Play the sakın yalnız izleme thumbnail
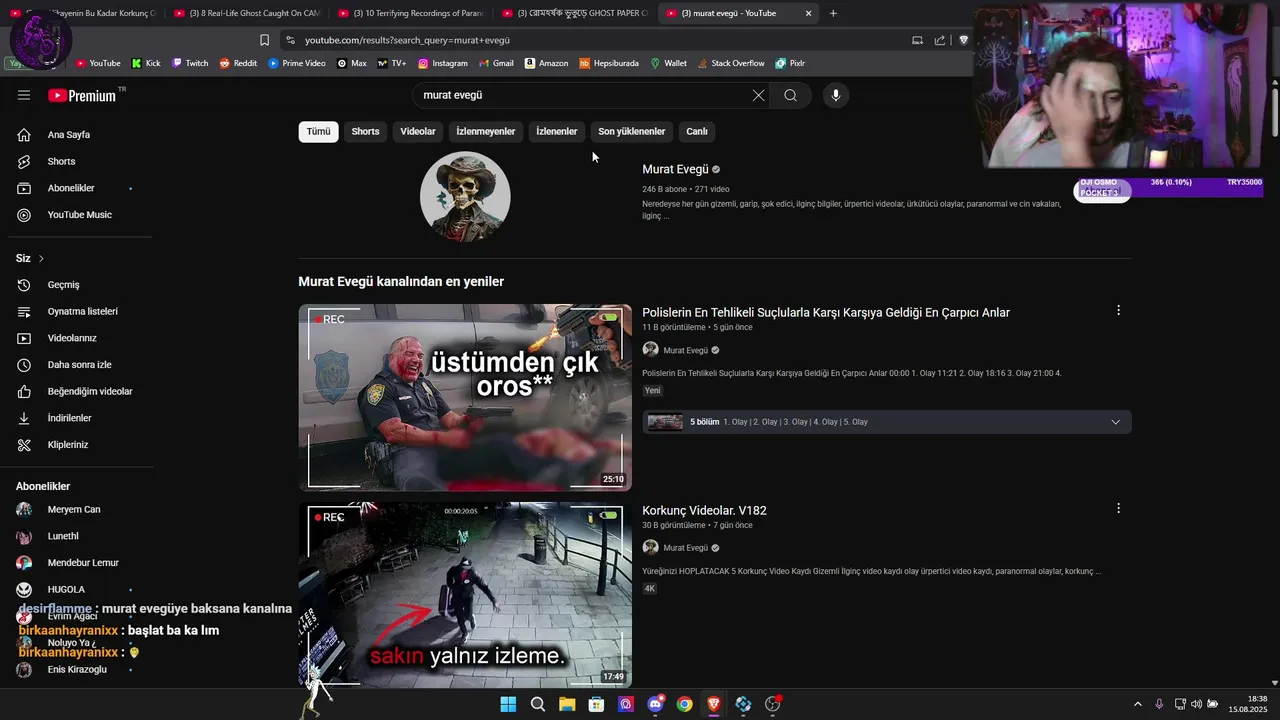Screen dimensions: 1280x720 click(x=465, y=595)
